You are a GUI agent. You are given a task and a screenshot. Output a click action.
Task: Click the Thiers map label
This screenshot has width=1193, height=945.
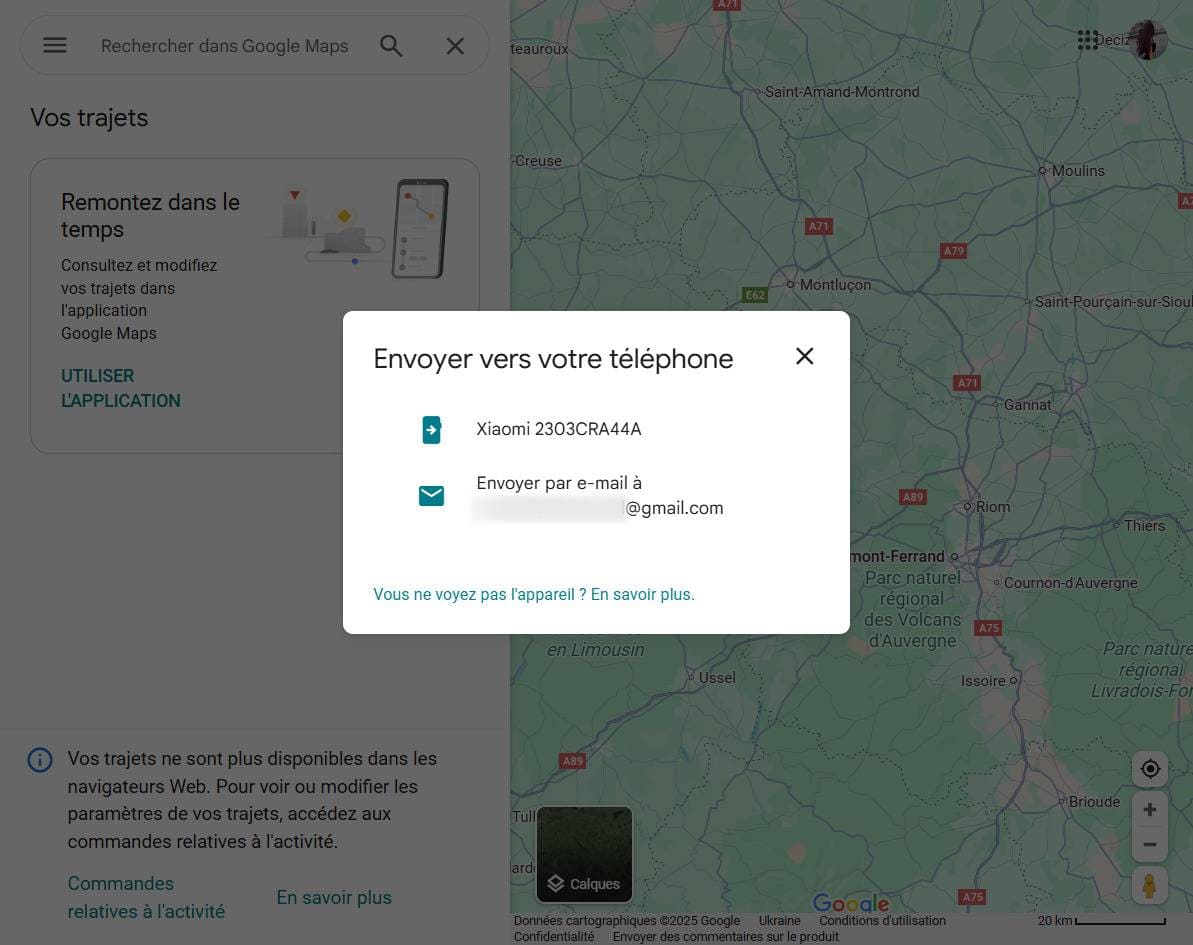(x=1144, y=526)
